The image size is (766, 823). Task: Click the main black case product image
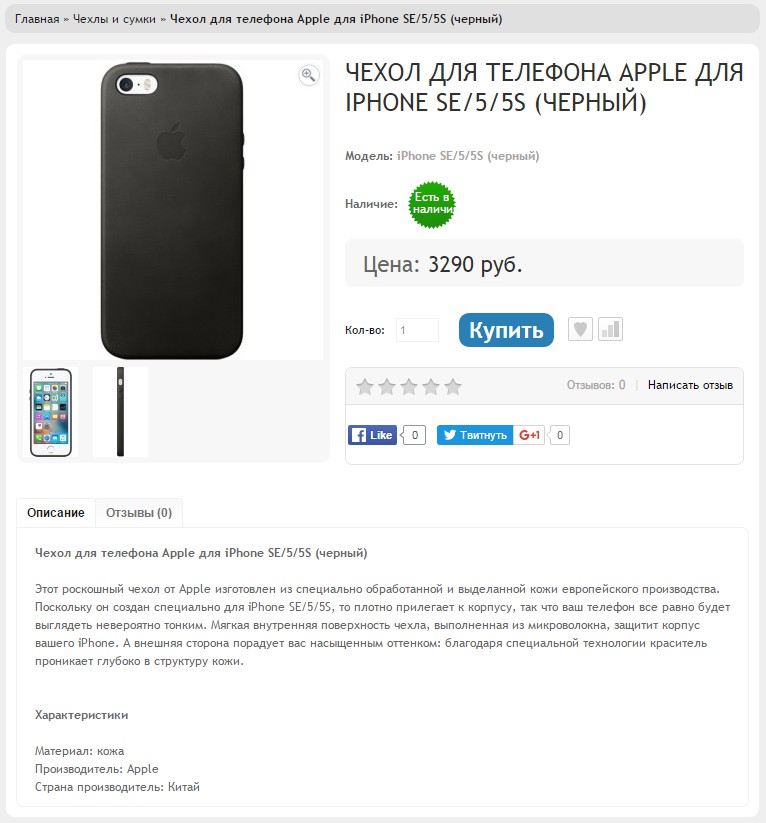click(172, 210)
